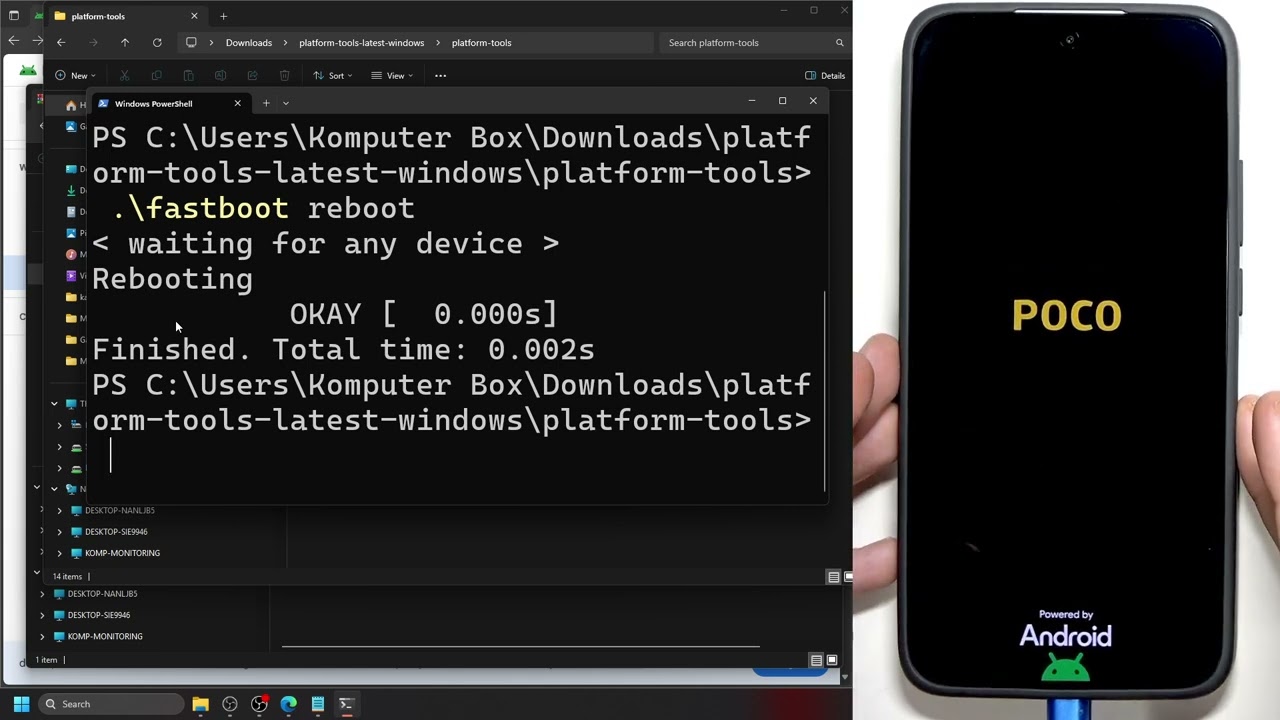Screen dimensions: 1280x720
Task: Select DESKTOP-NANLJB5 in the 1 item window
Action: 102,594
